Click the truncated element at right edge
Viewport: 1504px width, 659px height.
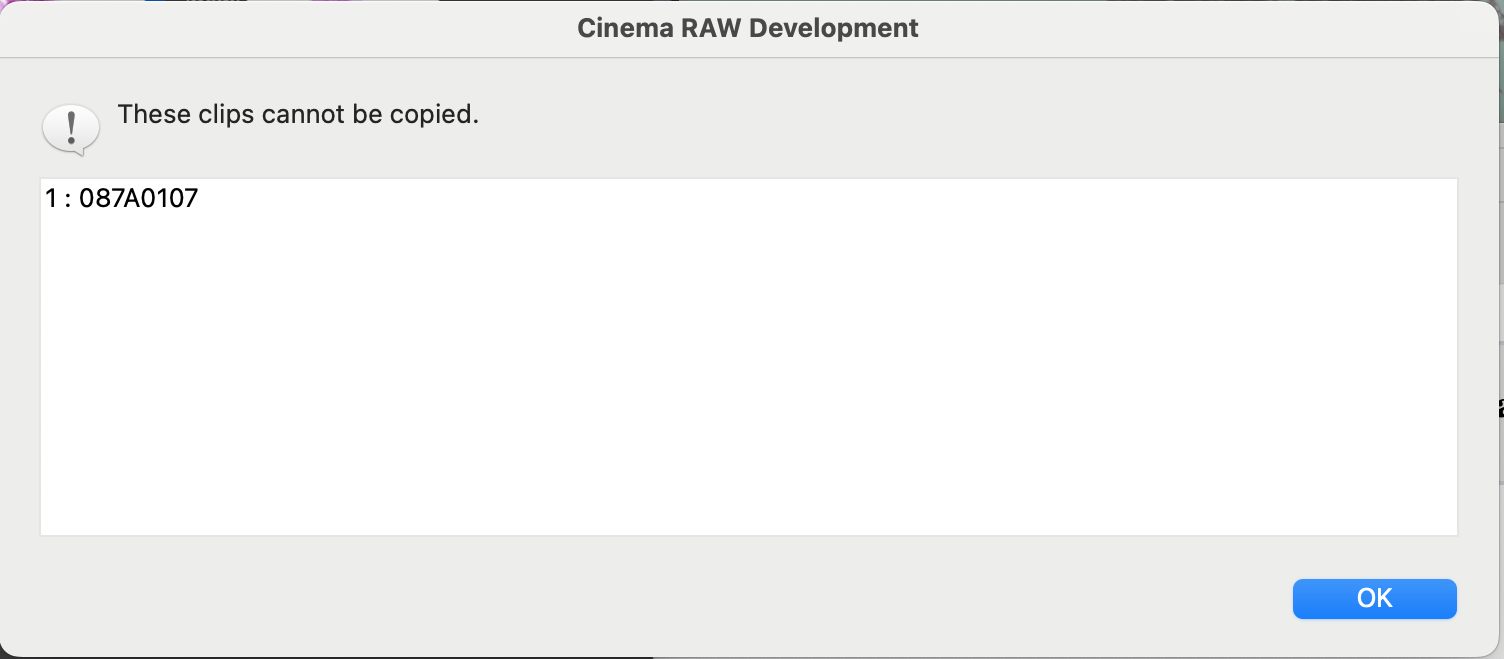tap(1499, 407)
